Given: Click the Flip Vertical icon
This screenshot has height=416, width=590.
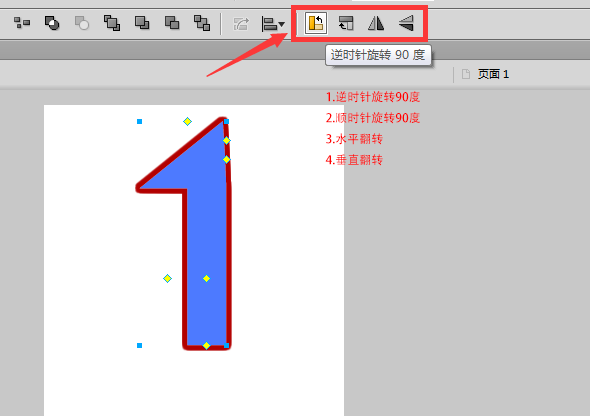Looking at the screenshot, I should pos(406,23).
